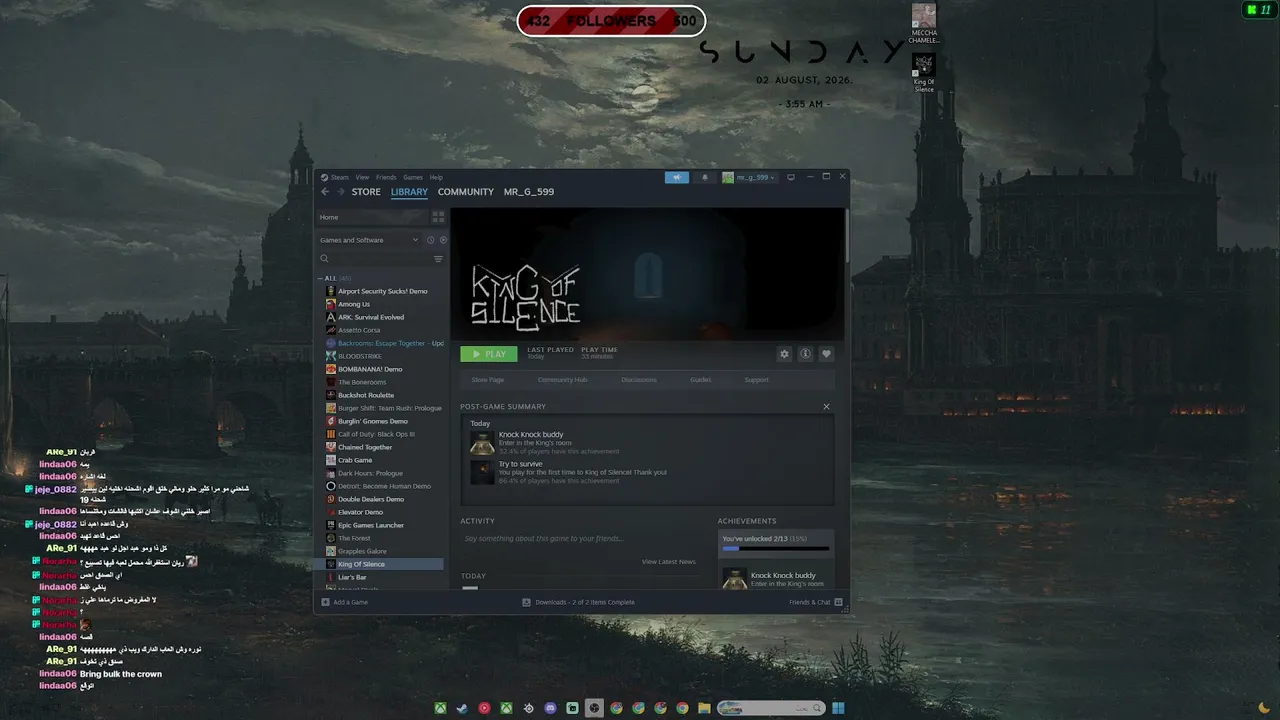Screen dimensions: 1280x720
Task: Select Buckshot Roulette in the library
Action: coord(366,395)
